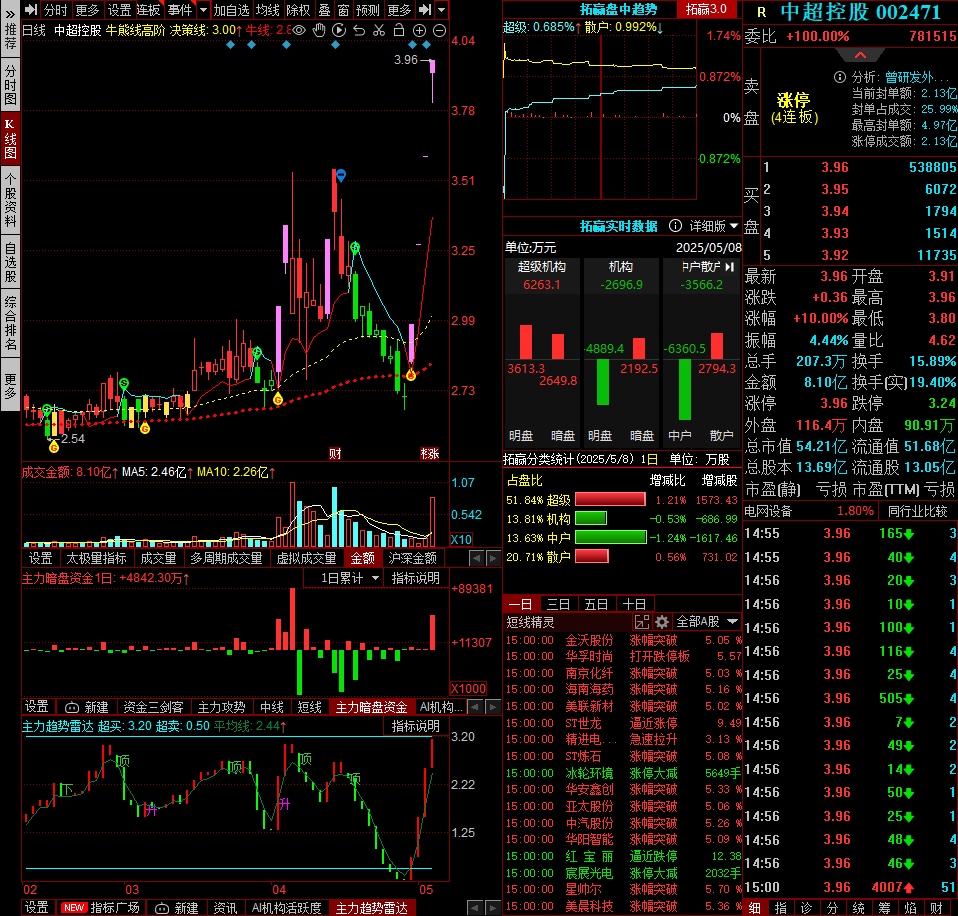The image size is (958, 916).
Task: Click the 均线 toolbar button
Action: click(268, 10)
